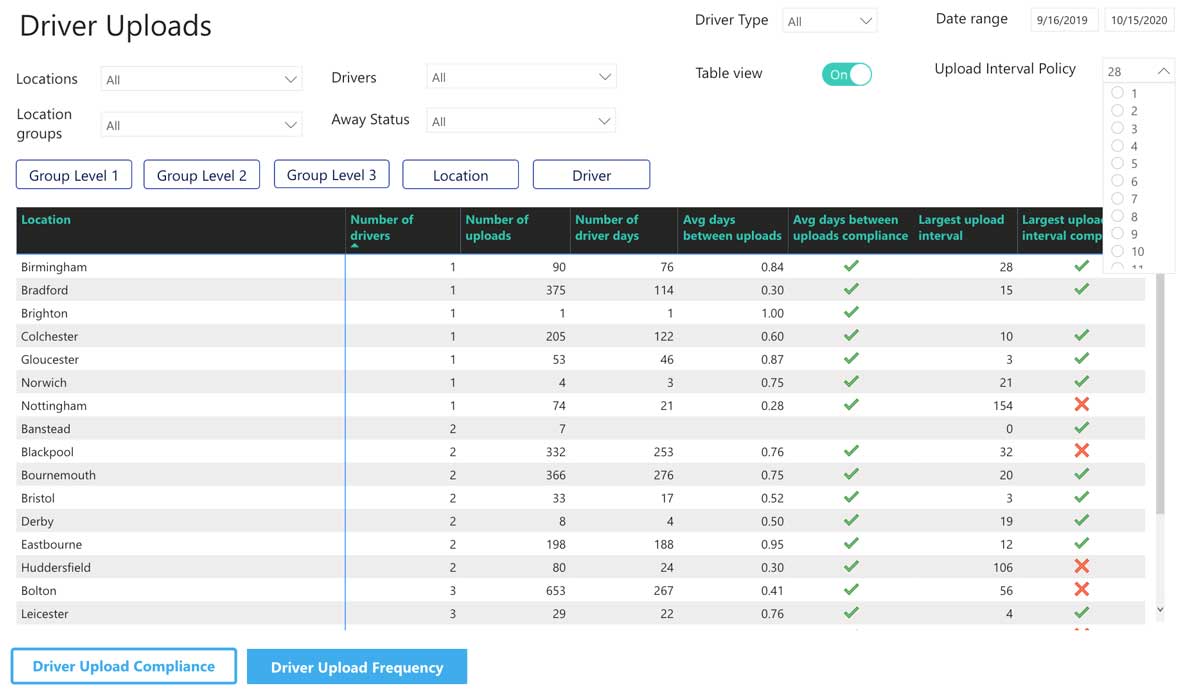Switch to the Group Level 1 view
Screen dimensions: 1200x689
(74, 175)
